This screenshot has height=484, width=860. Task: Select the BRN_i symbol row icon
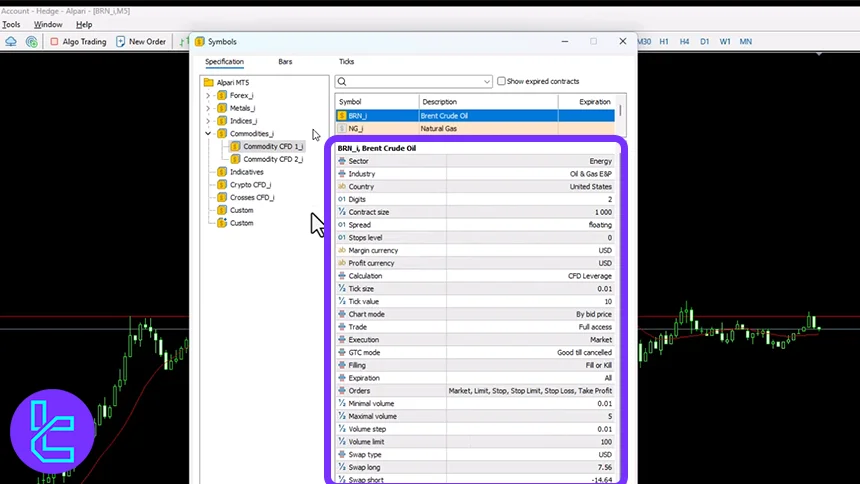tap(342, 116)
